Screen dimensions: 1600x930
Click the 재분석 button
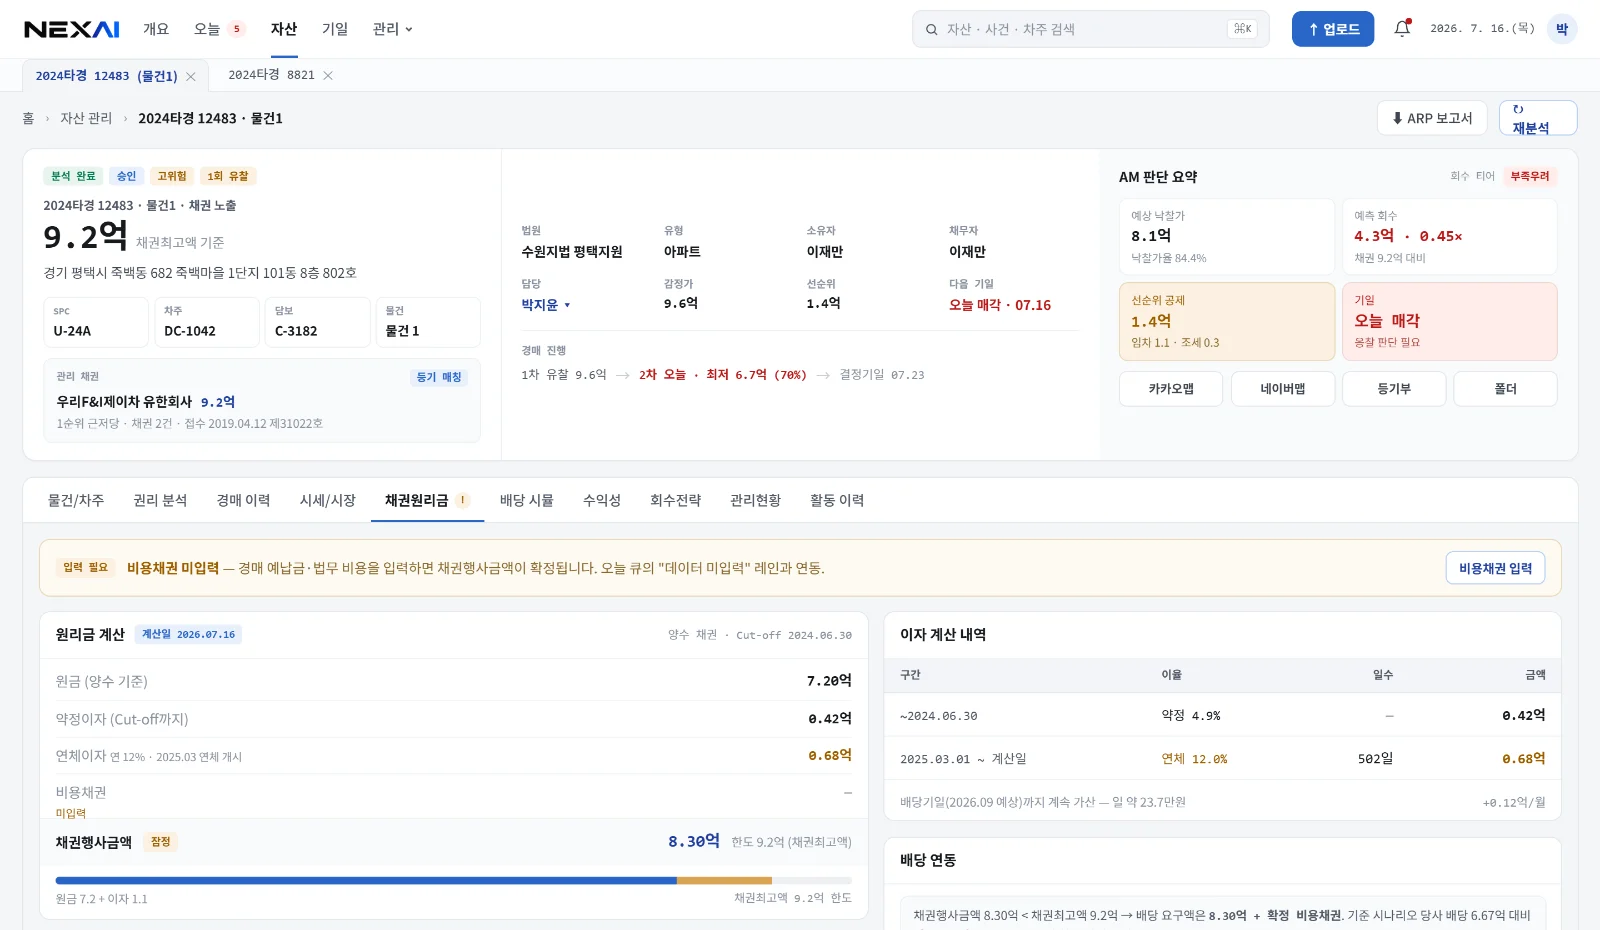coord(1538,118)
